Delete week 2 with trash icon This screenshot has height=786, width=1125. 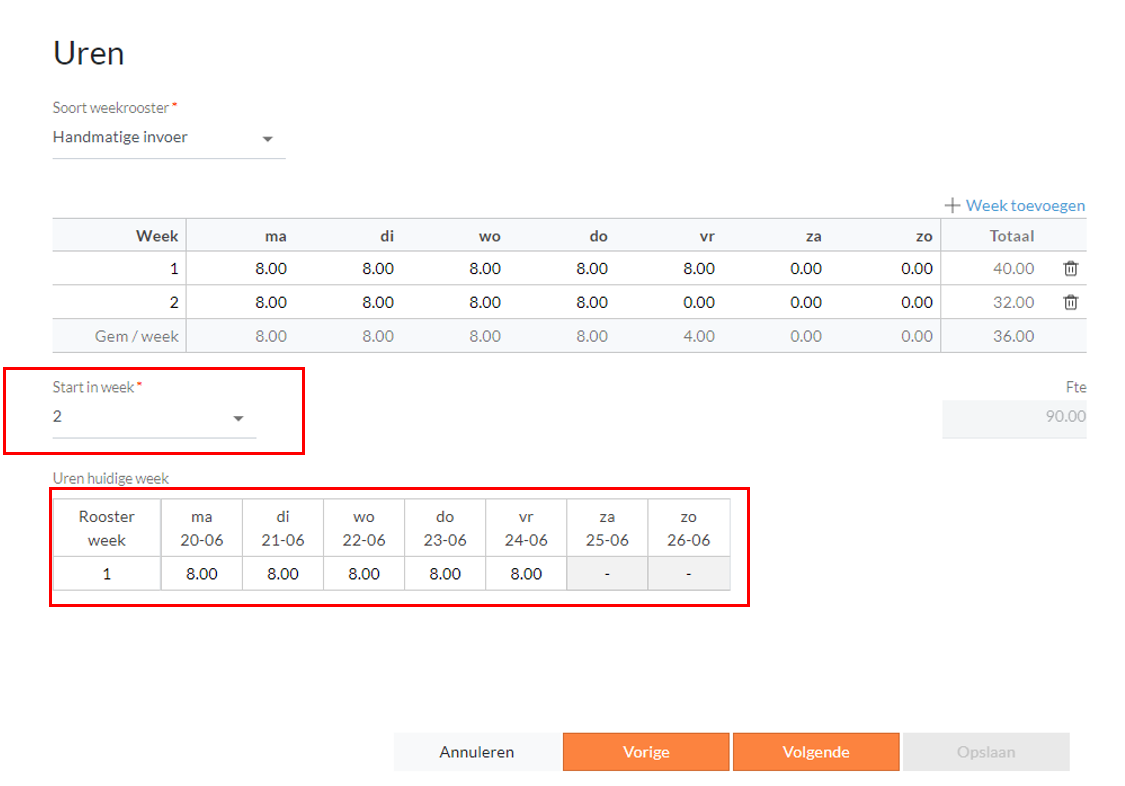point(1070,302)
